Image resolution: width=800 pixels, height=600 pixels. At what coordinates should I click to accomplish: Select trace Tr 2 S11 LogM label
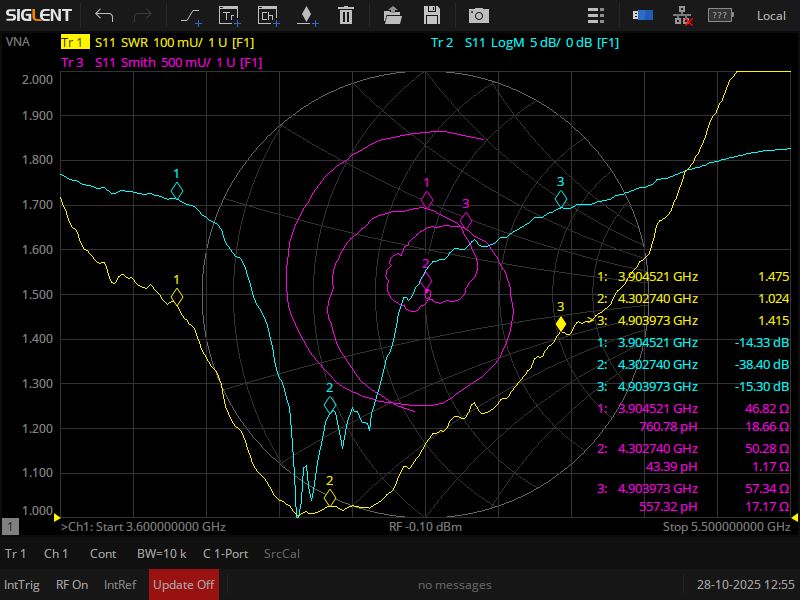(524, 43)
